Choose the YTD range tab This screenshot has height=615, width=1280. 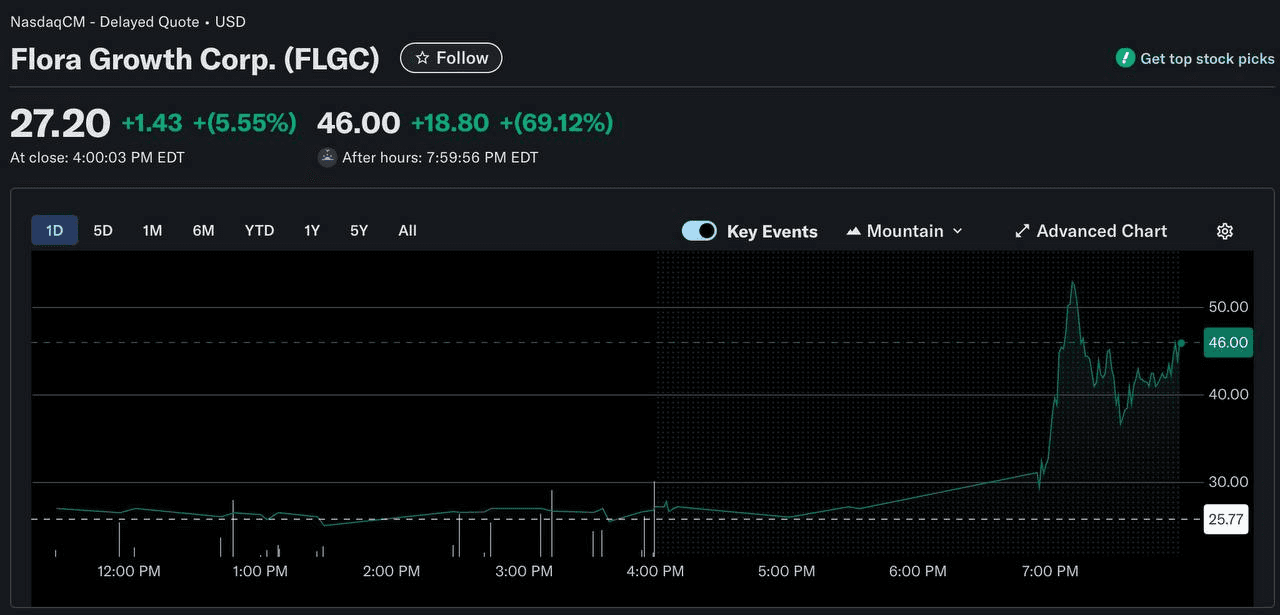259,231
